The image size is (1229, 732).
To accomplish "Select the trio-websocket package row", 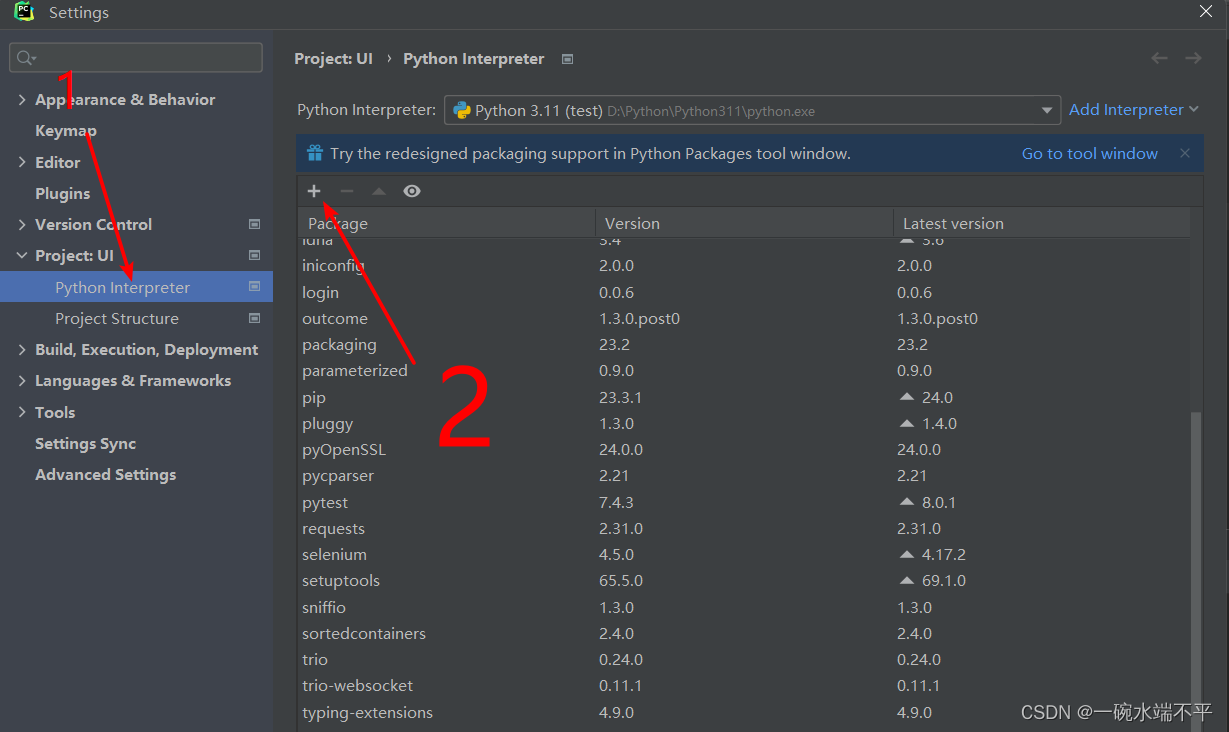I will pos(744,685).
